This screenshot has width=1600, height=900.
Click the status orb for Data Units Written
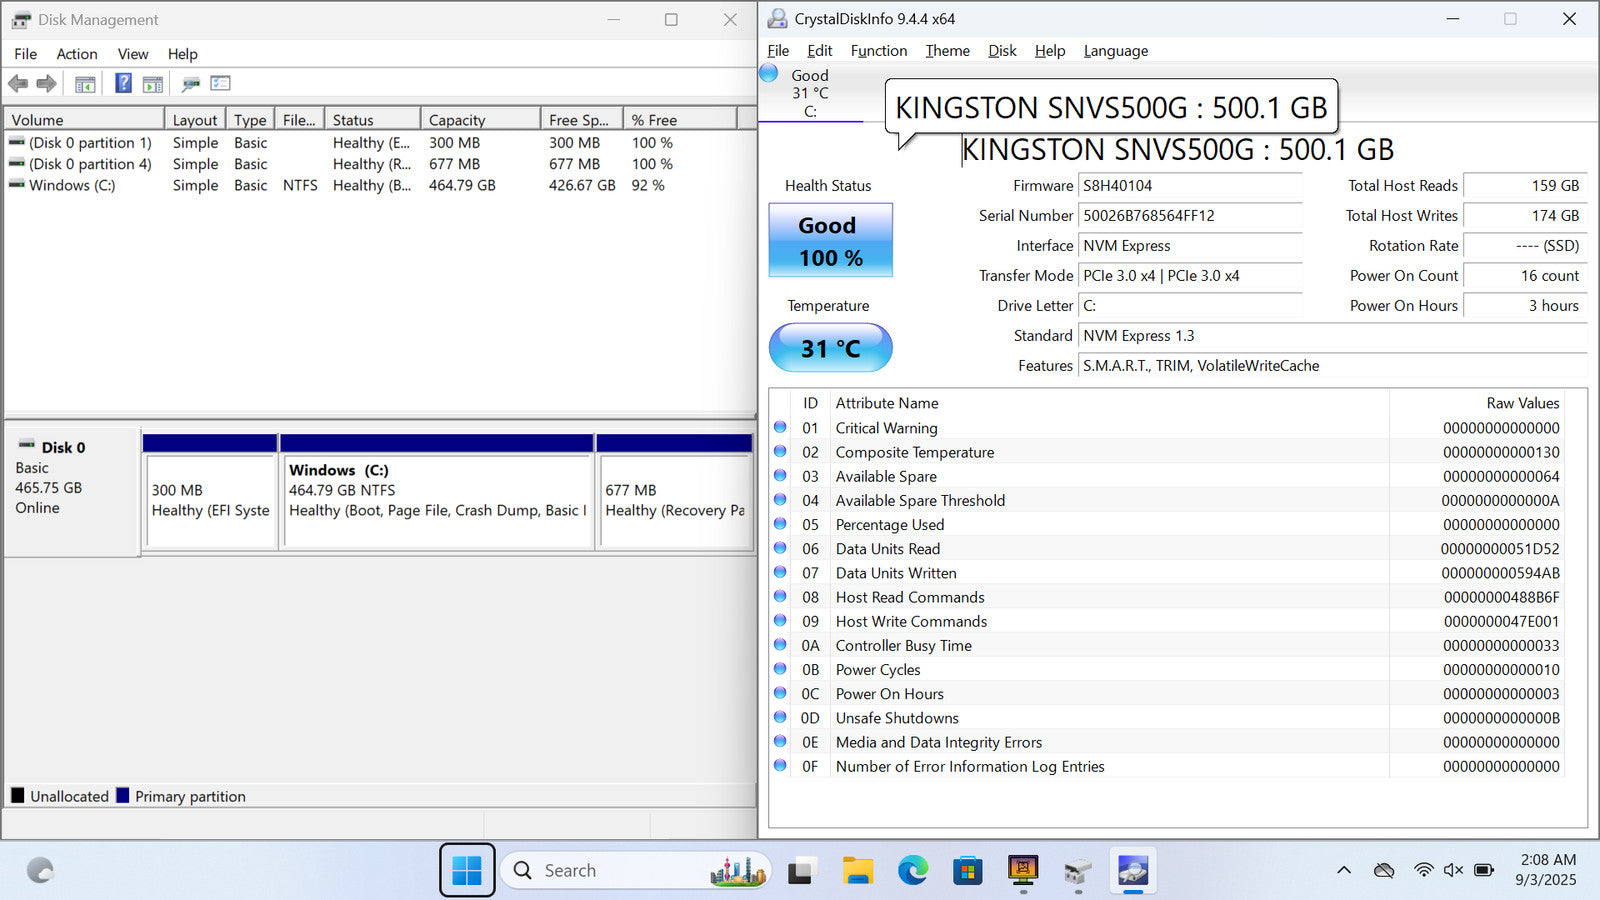(x=780, y=572)
